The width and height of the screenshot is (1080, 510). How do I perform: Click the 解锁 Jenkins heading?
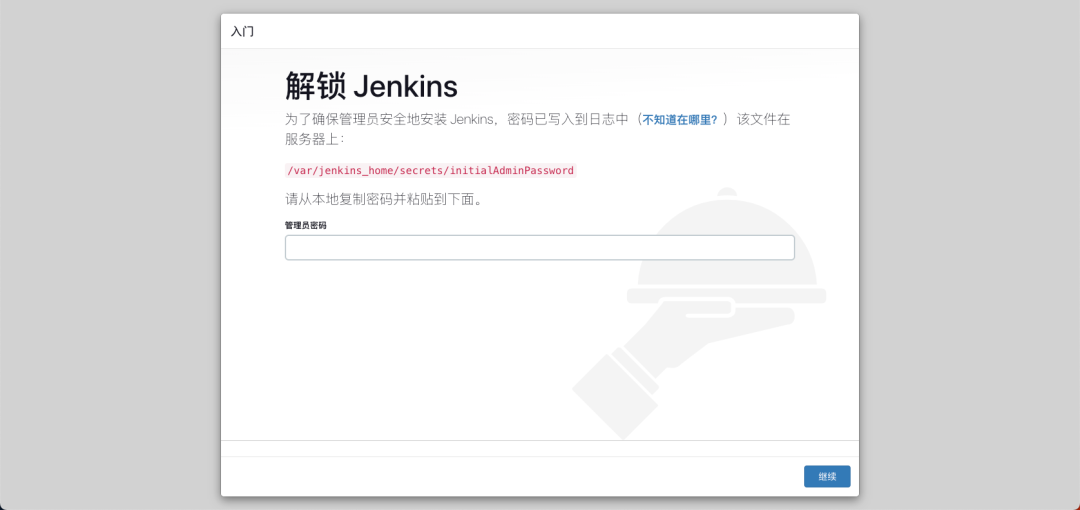point(371,87)
